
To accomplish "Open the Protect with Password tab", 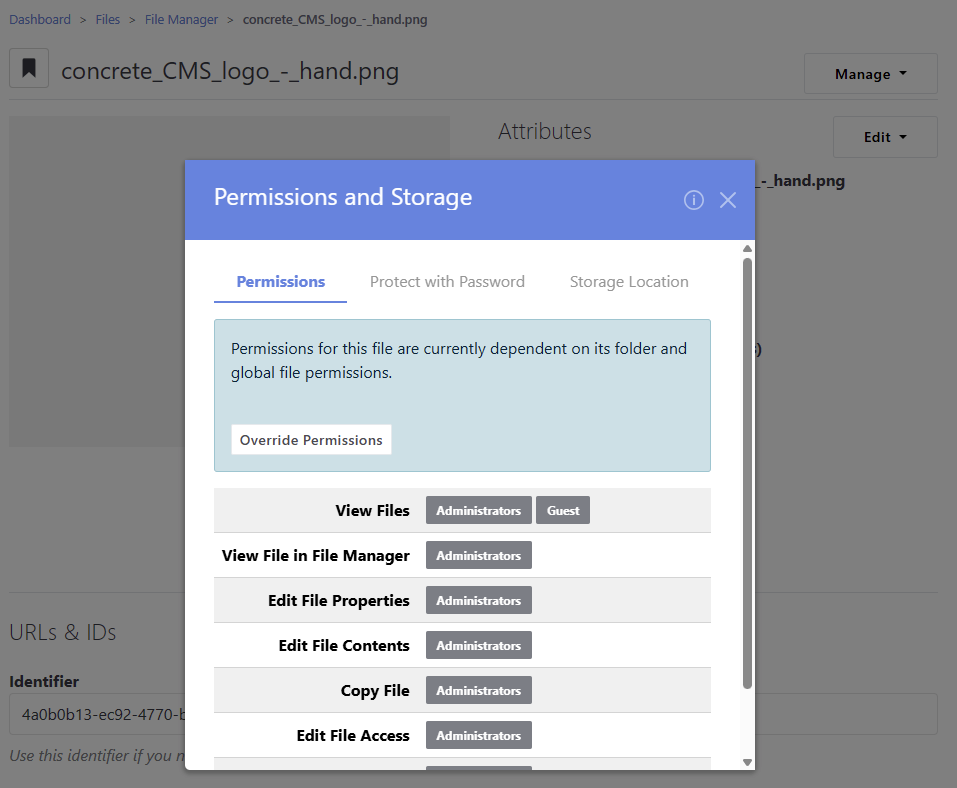I will (x=447, y=282).
